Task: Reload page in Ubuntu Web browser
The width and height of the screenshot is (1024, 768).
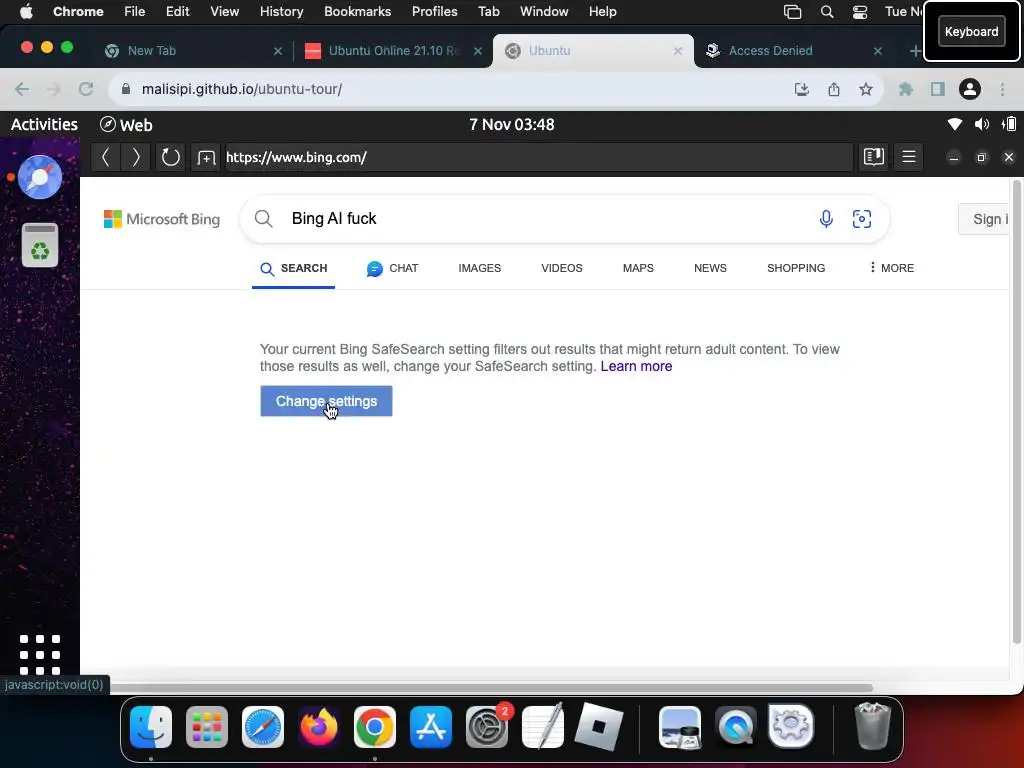Action: click(x=170, y=157)
